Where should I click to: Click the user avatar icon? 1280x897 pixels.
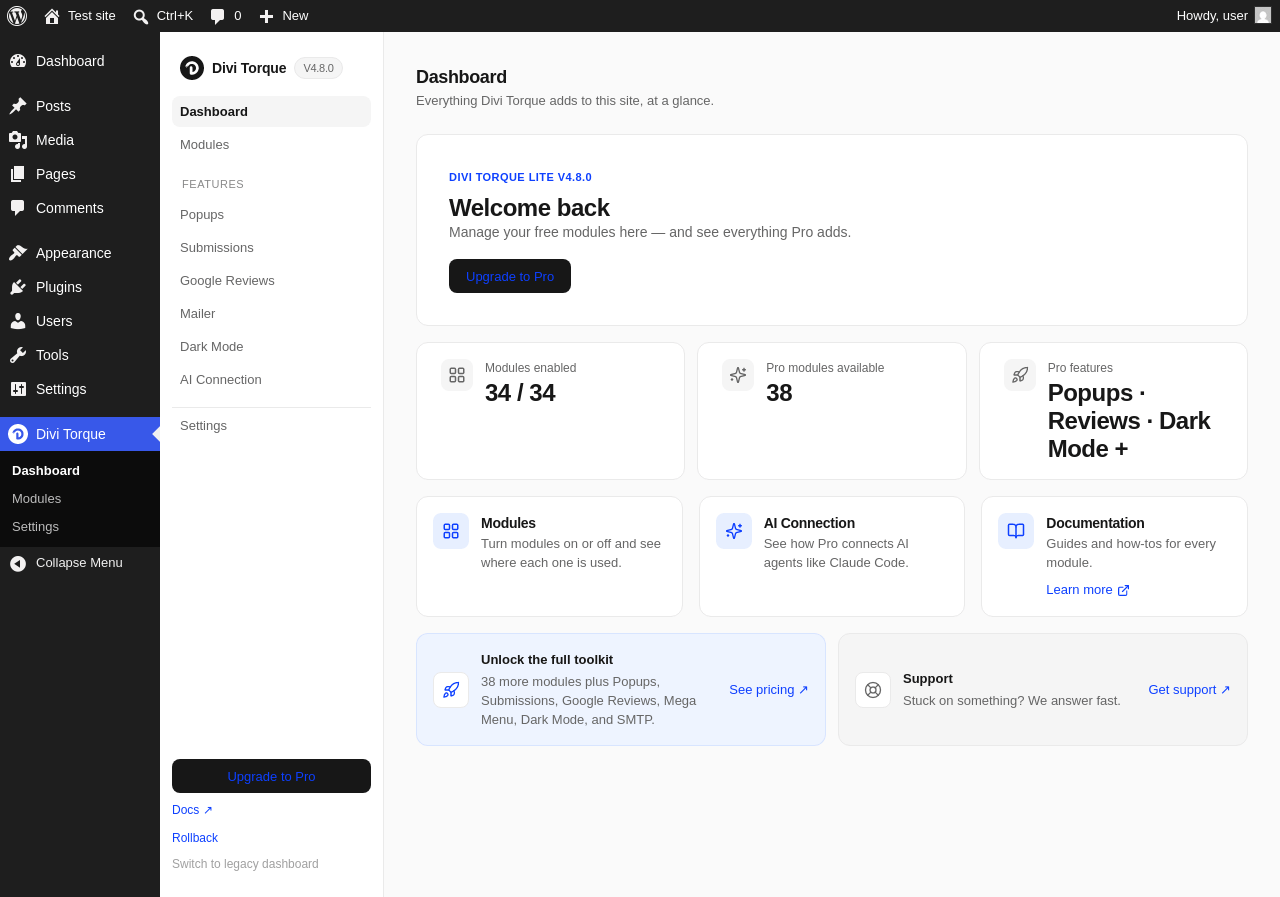tap(1263, 15)
